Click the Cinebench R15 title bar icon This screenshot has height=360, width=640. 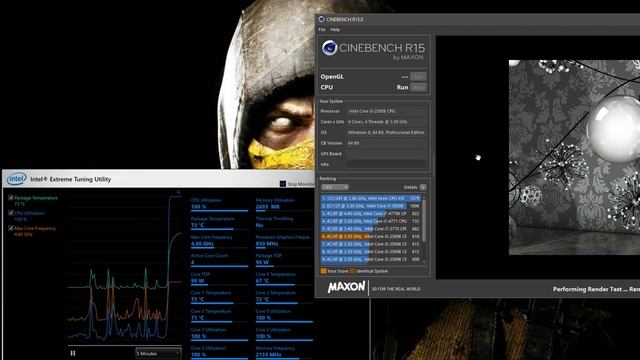[321, 19]
